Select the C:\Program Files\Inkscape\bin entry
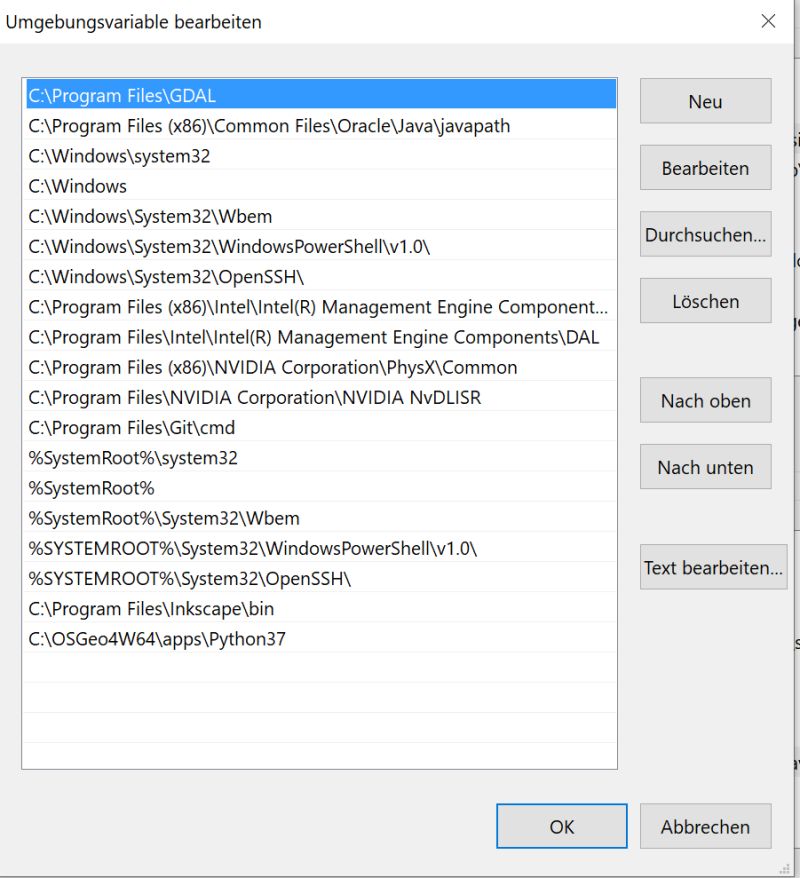The width and height of the screenshot is (800, 878). (x=321, y=609)
